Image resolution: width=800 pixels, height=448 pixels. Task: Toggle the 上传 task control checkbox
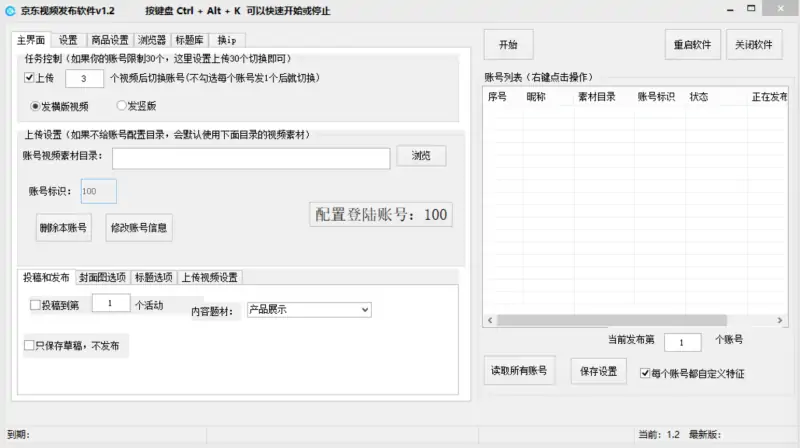pos(30,77)
